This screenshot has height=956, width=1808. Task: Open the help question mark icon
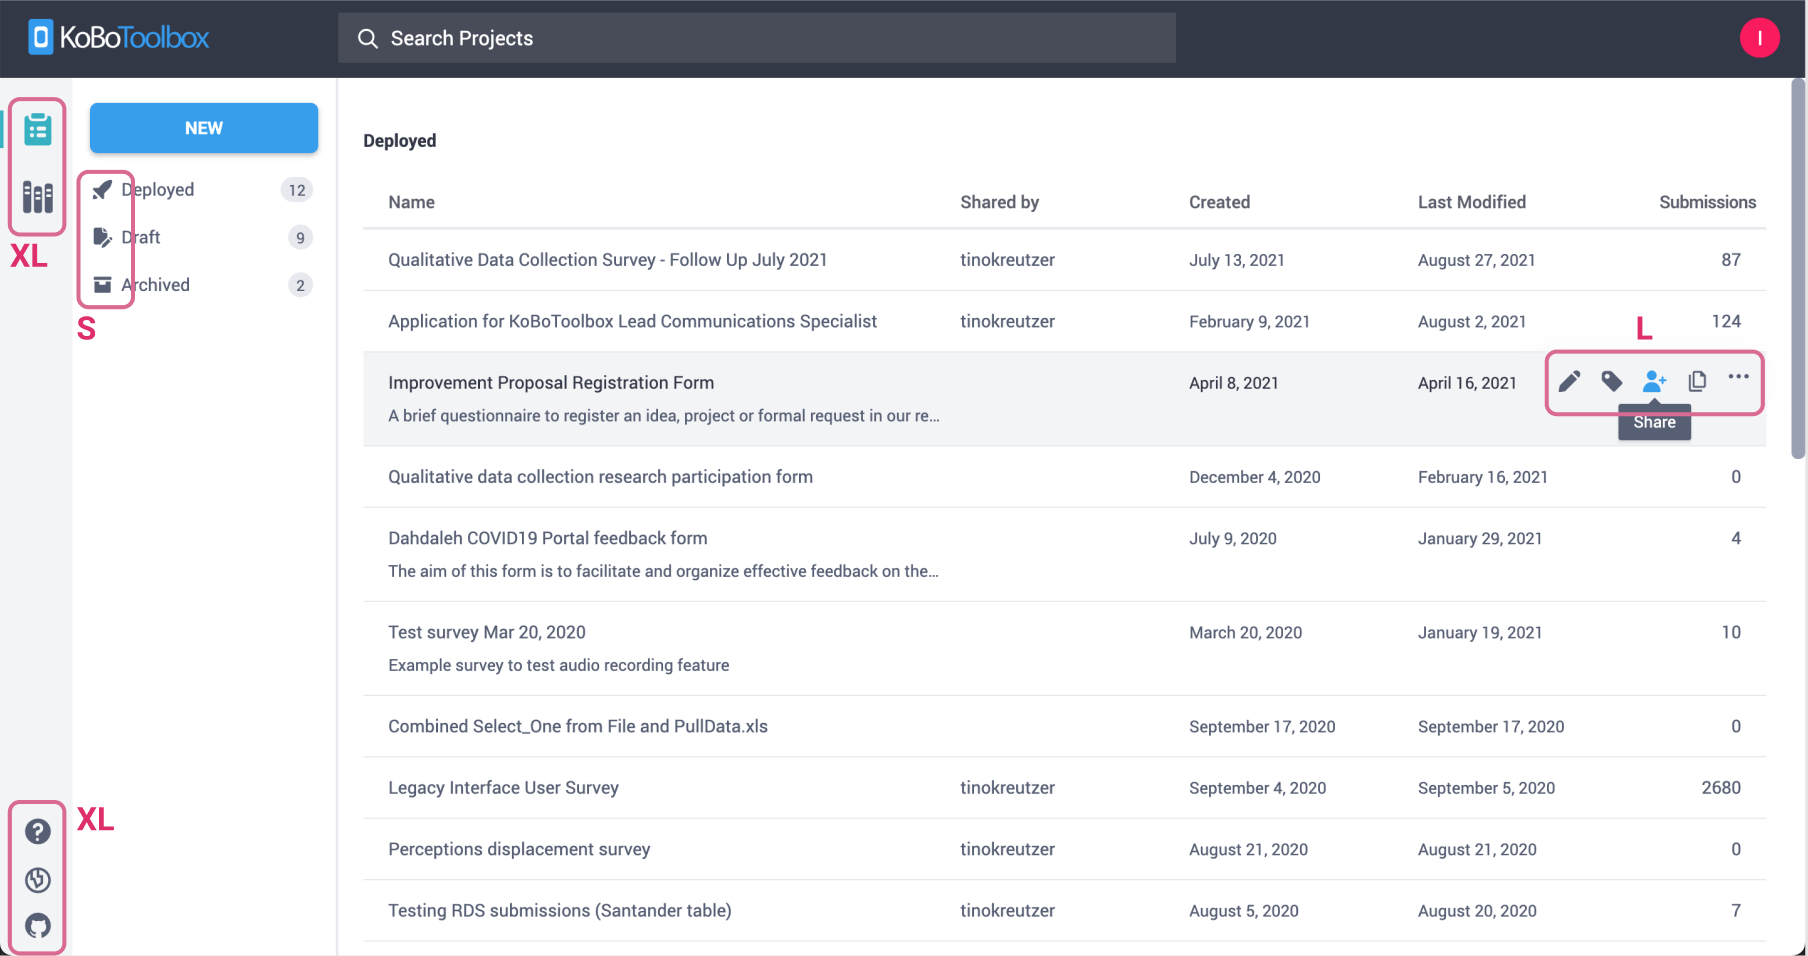pos(37,832)
